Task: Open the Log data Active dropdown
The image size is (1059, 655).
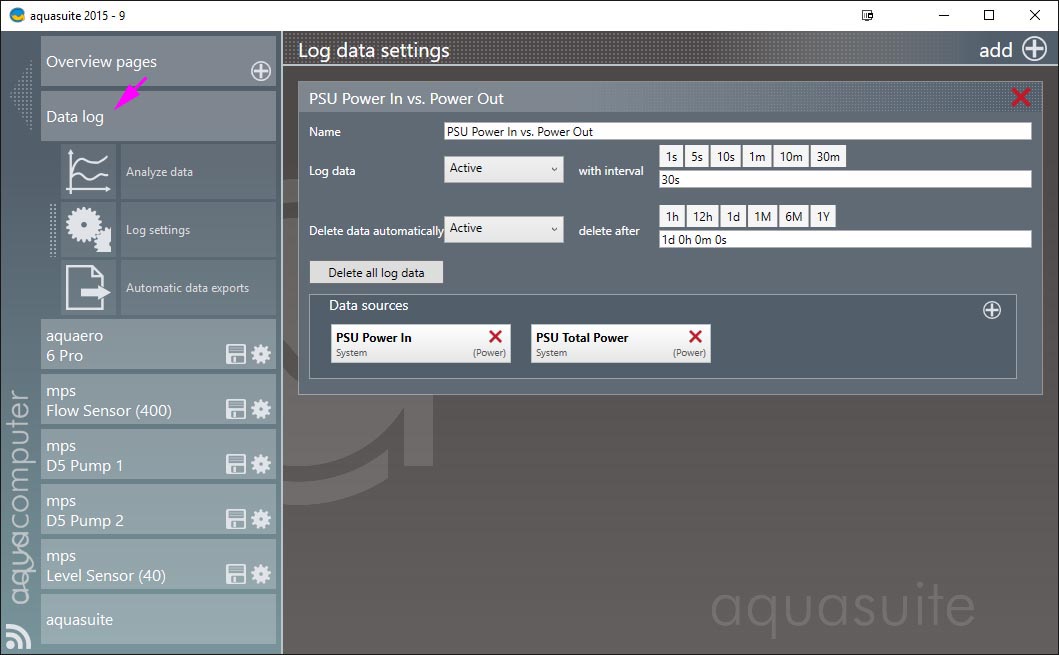Action: pos(503,169)
